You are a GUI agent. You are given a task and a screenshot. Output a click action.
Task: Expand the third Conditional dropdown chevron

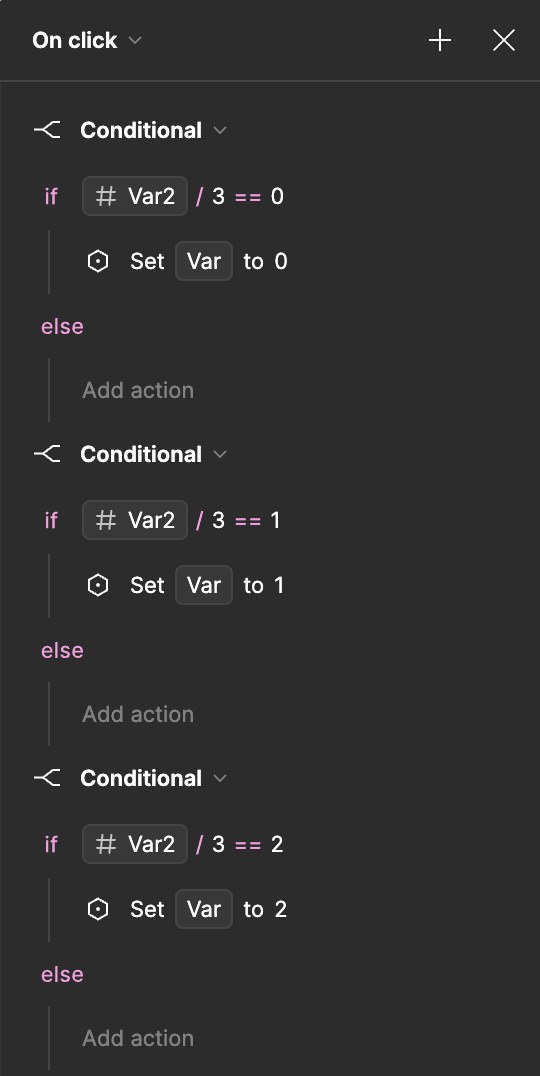tap(220, 777)
